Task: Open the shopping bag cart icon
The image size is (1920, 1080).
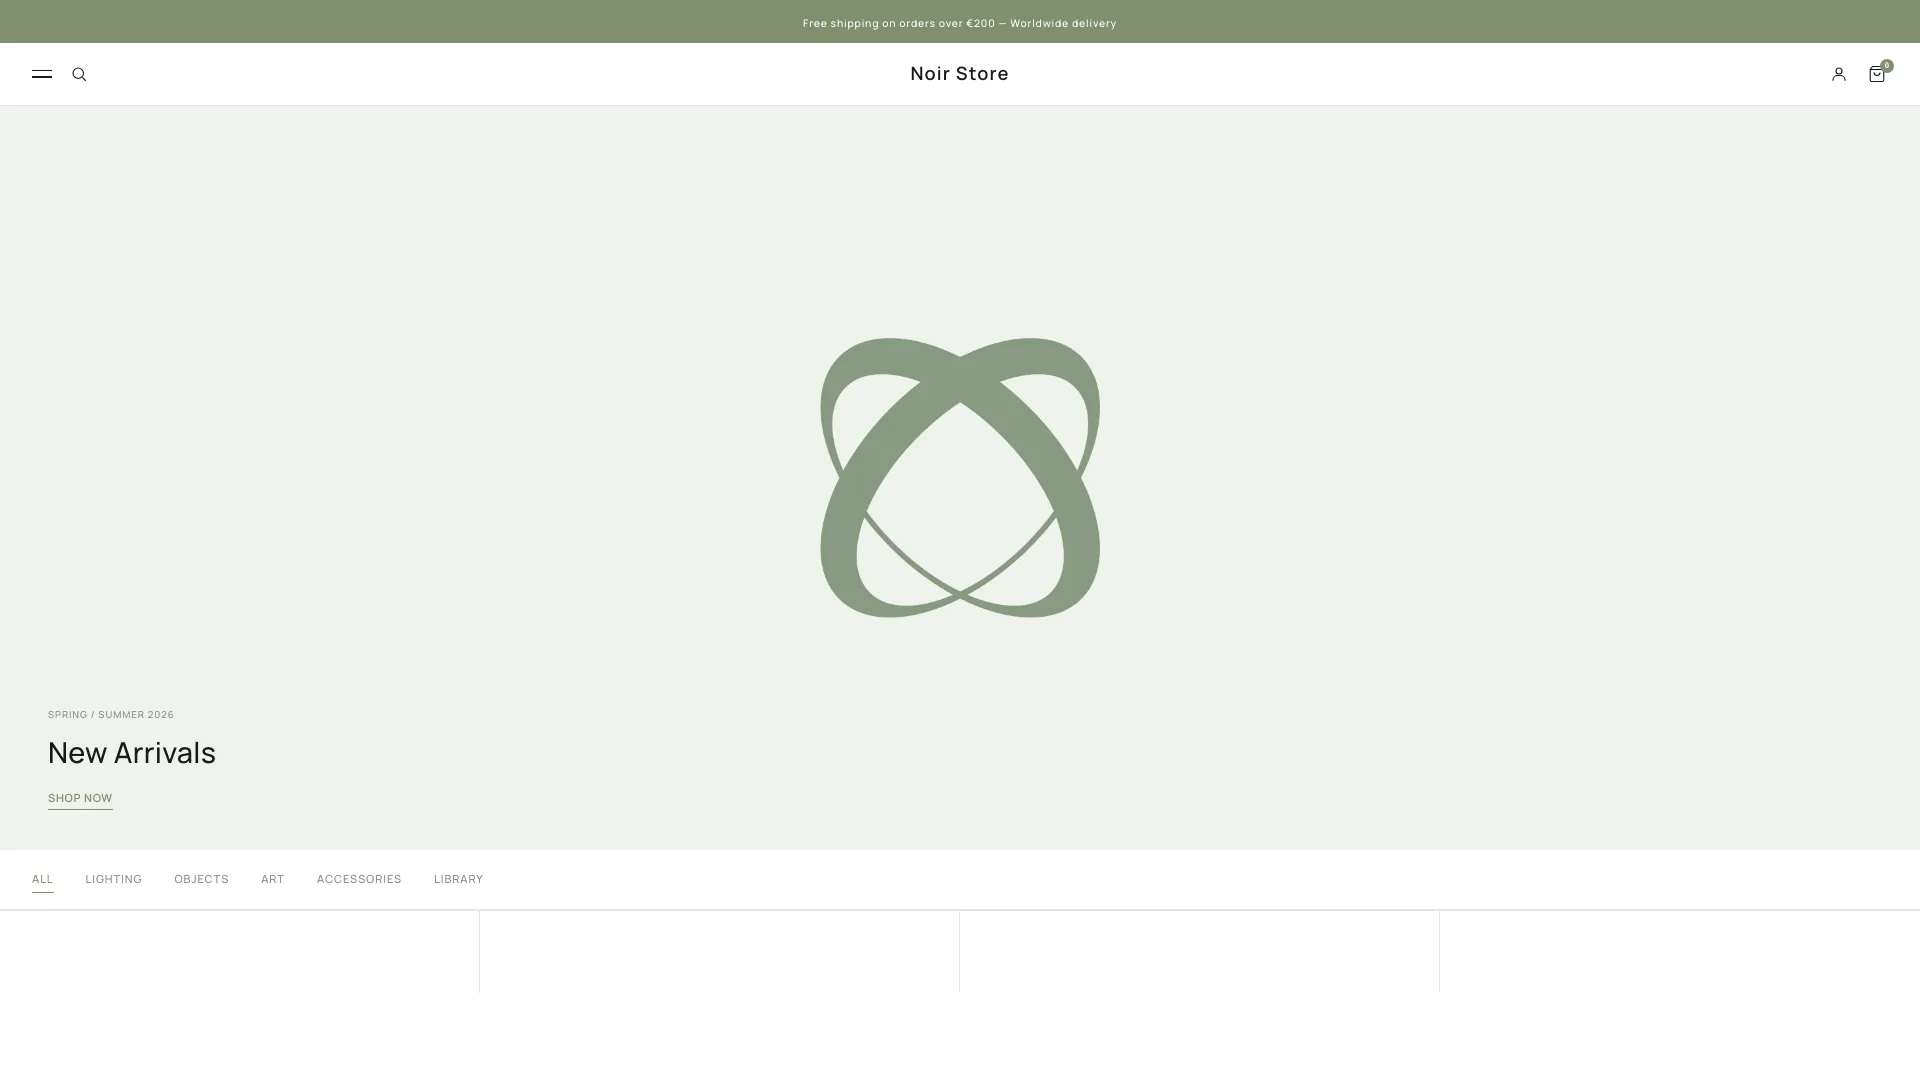Action: (1876, 75)
